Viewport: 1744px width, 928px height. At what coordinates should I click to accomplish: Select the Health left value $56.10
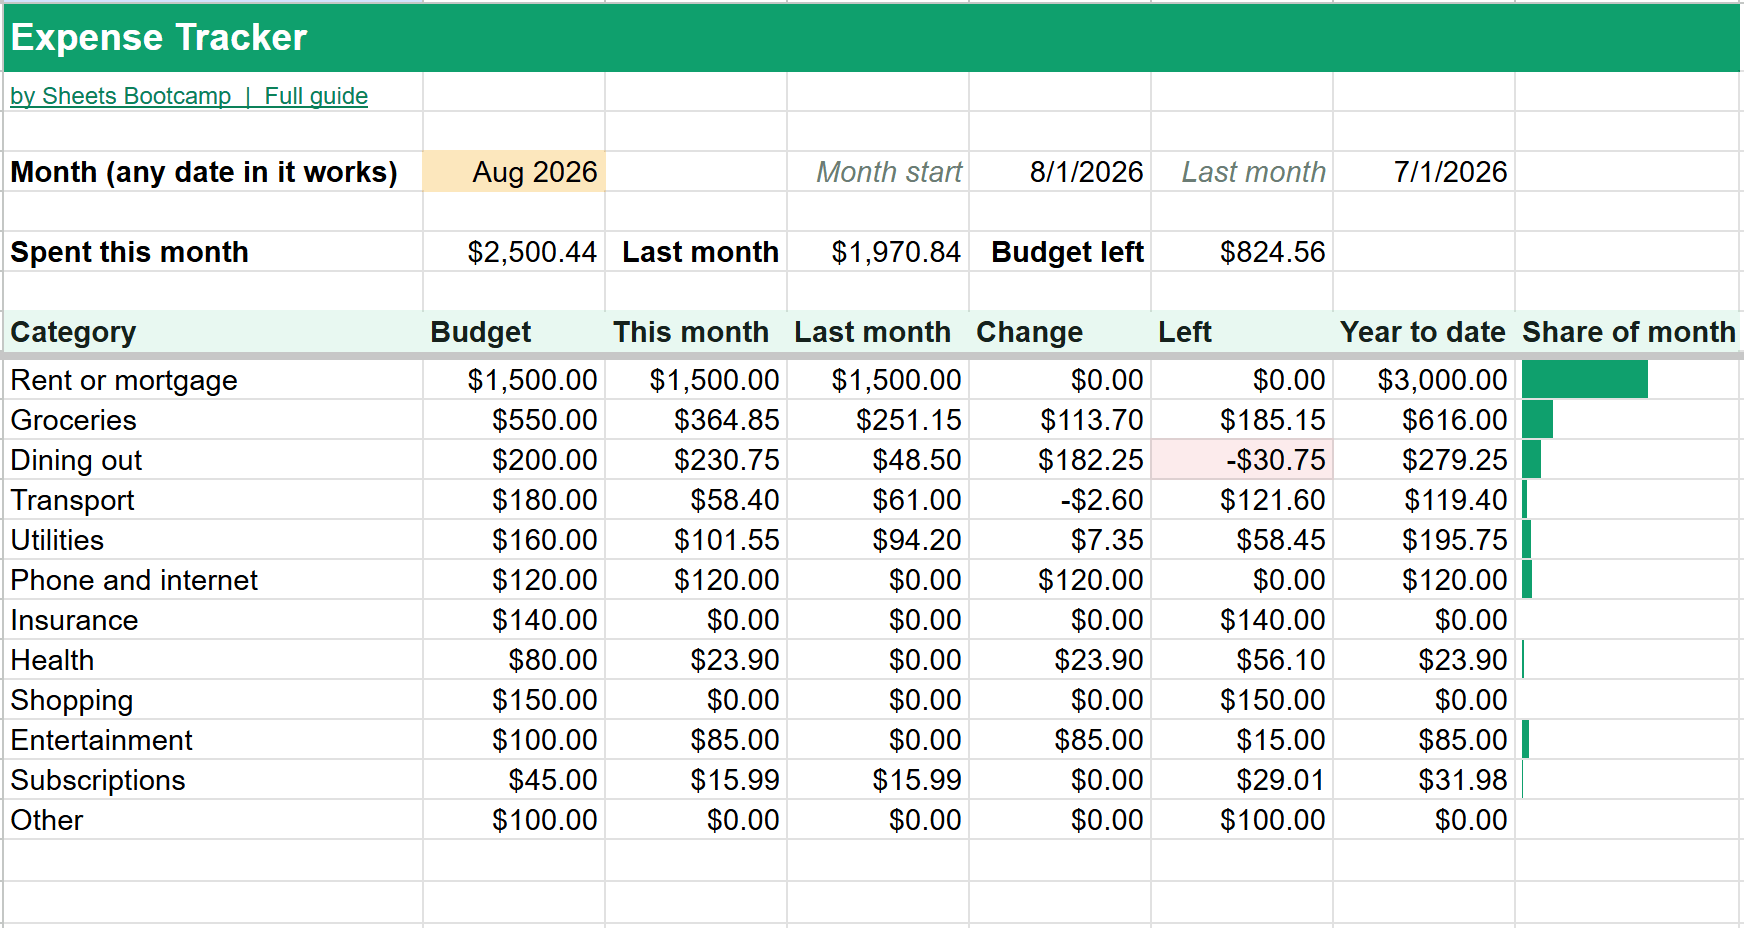(1242, 660)
